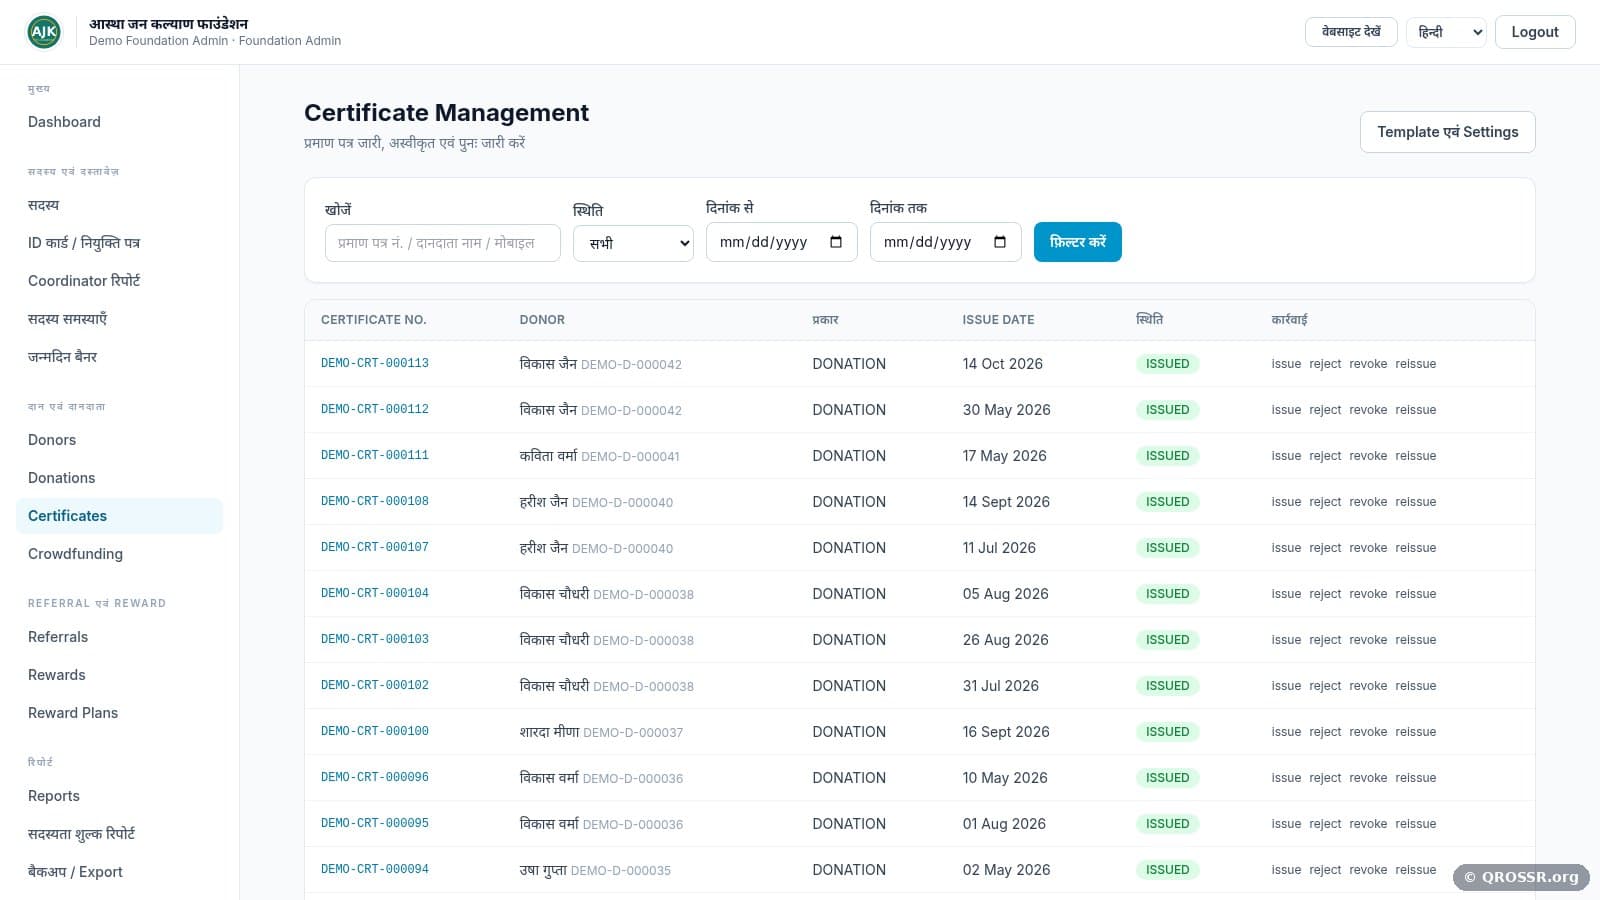Click ISSUE DATE column header
The image size is (1600, 900).
[x=998, y=320]
